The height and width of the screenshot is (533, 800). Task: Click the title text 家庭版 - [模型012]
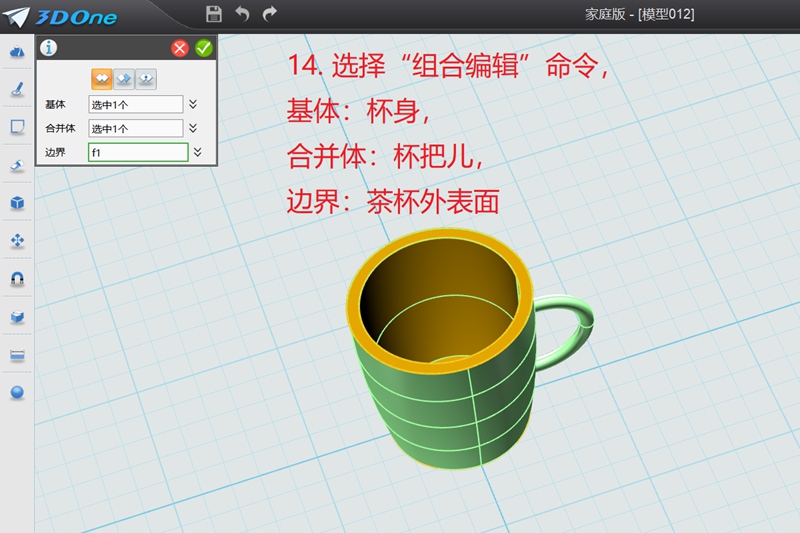tap(639, 14)
